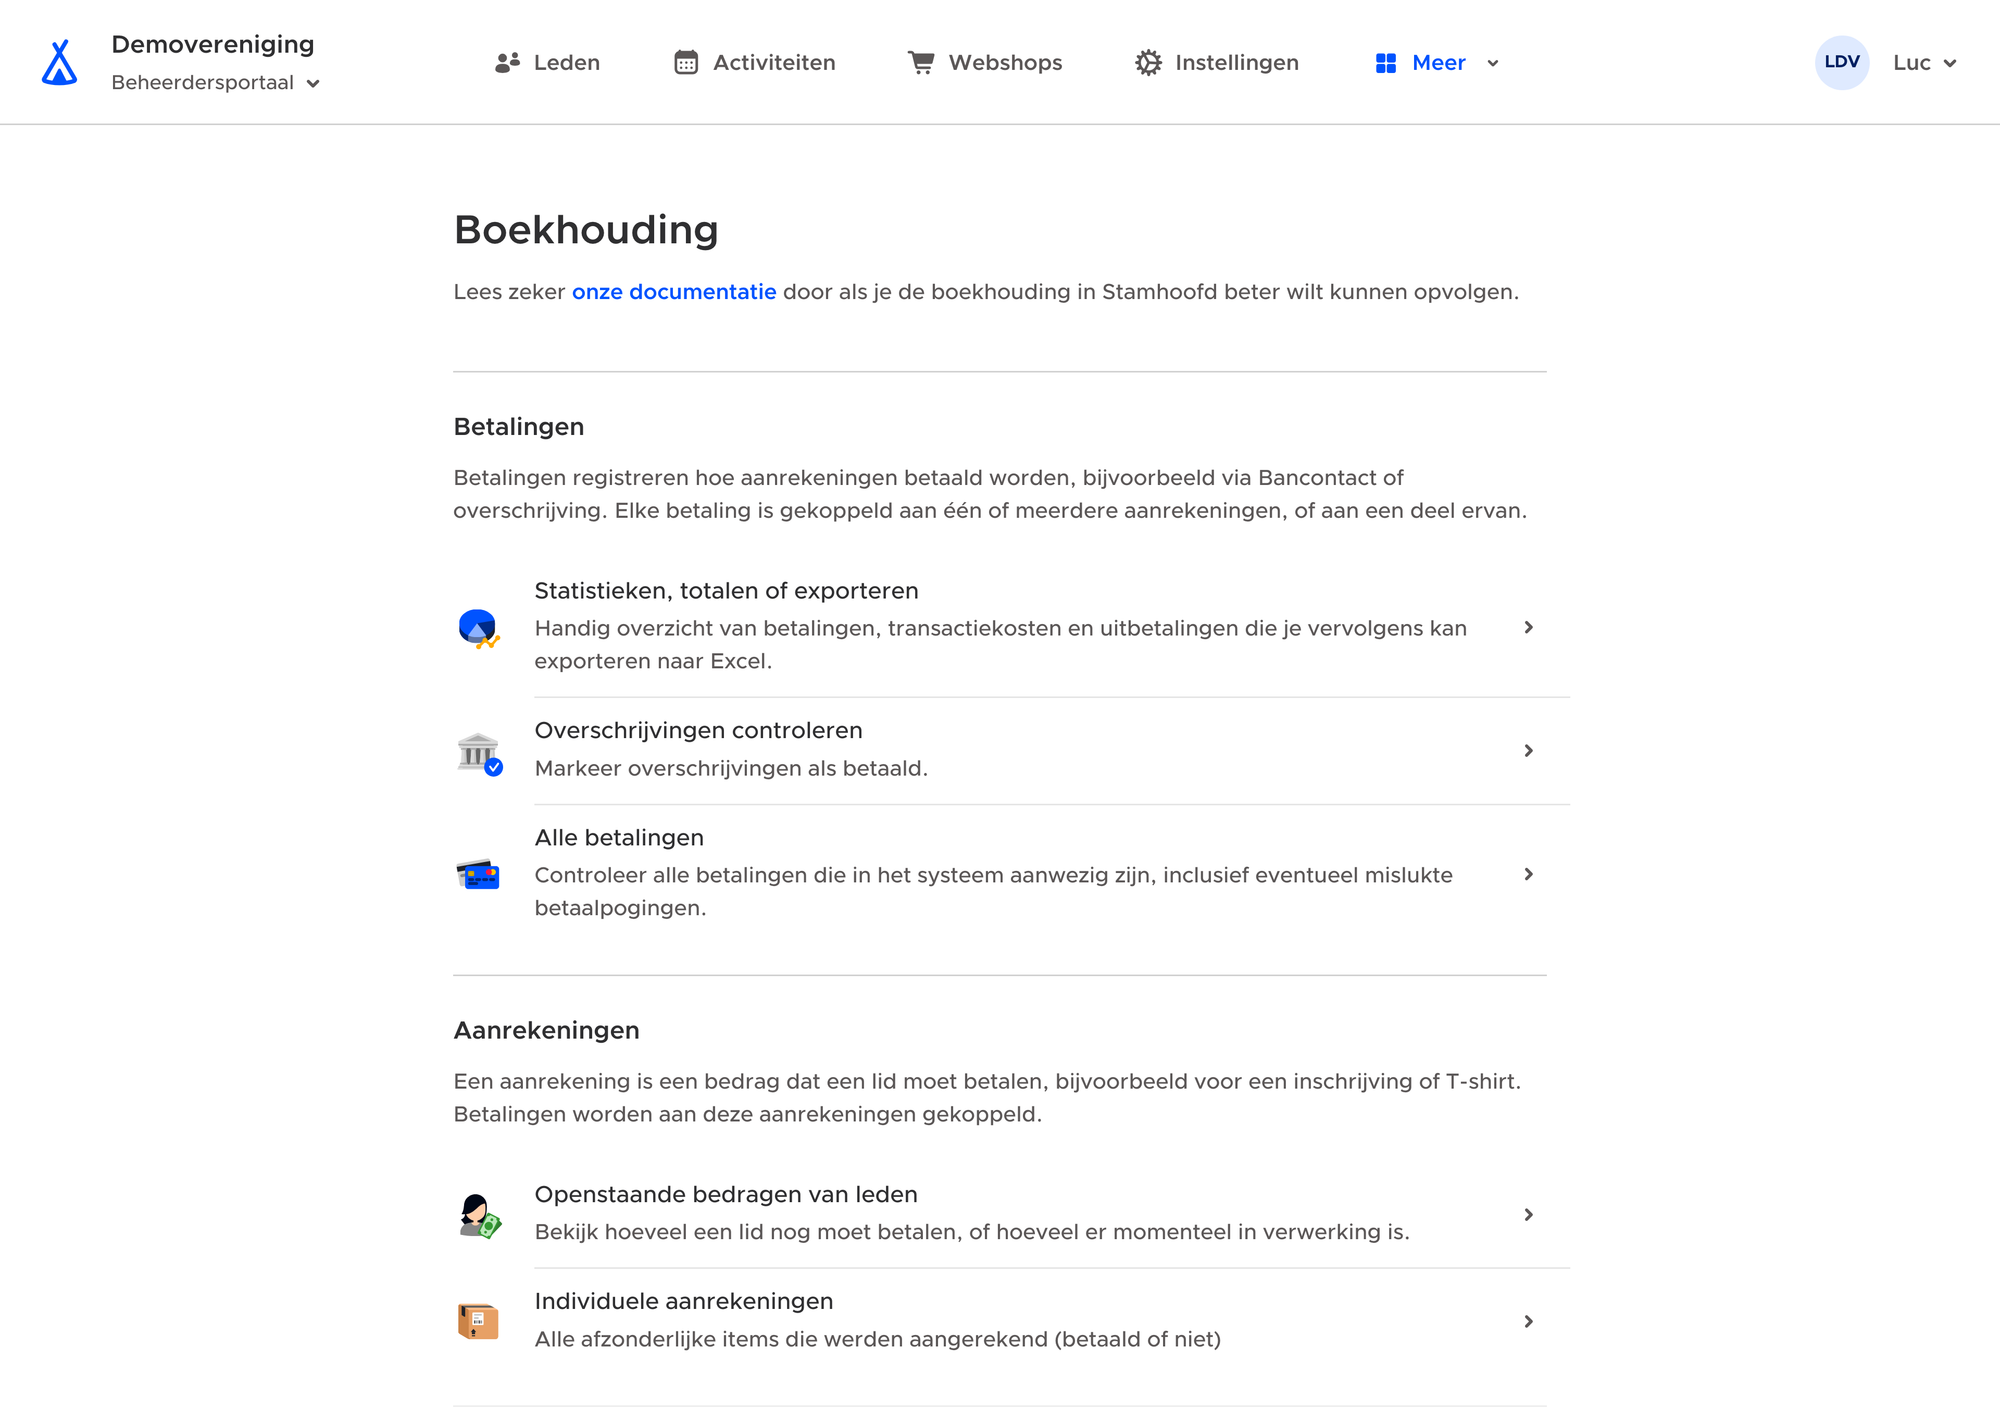Click the LDV avatar circle
The width and height of the screenshot is (2000, 1408).
1842,62
